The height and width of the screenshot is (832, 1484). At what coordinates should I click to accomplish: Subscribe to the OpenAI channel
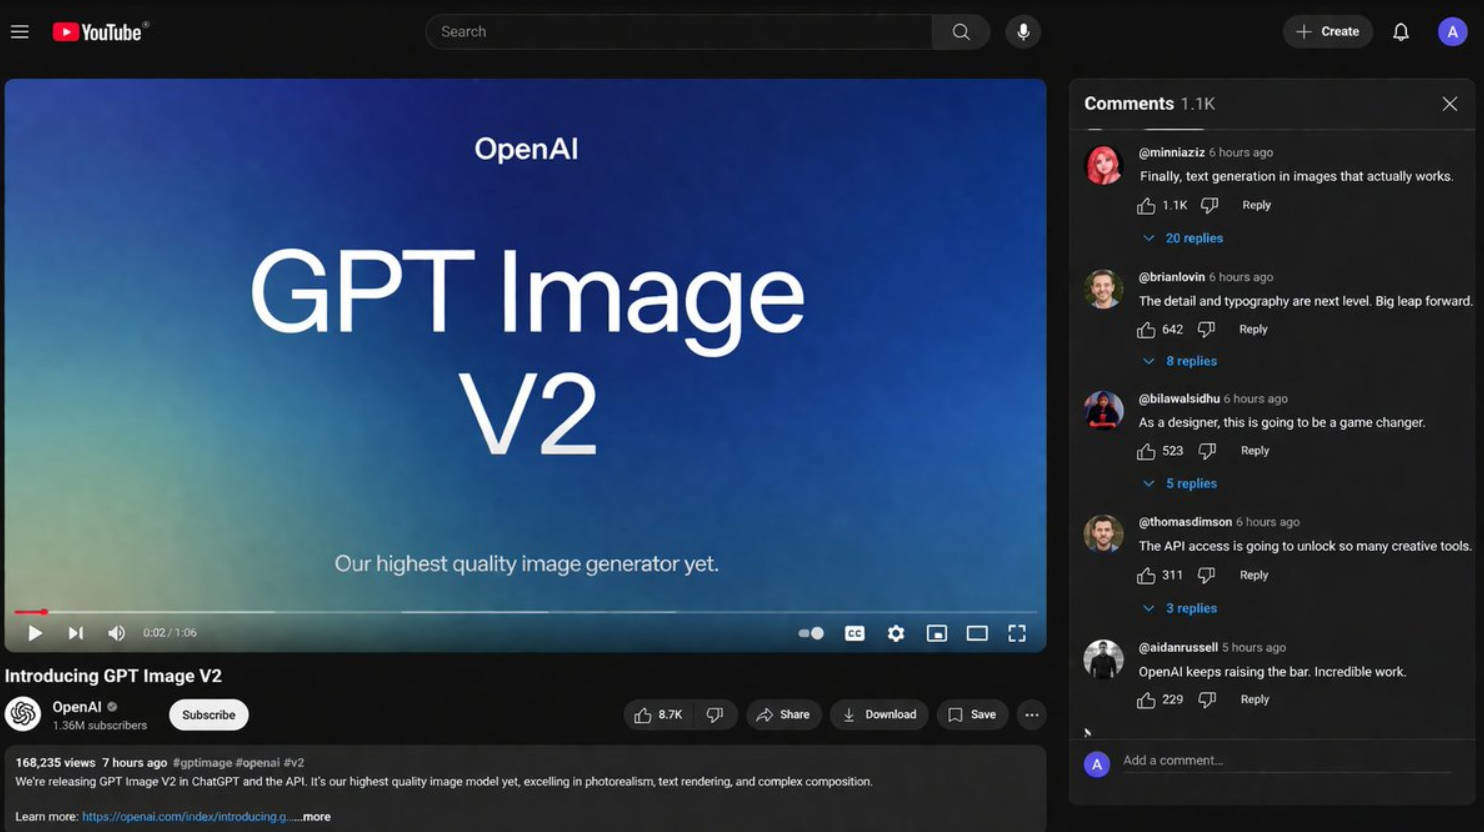[x=208, y=715]
